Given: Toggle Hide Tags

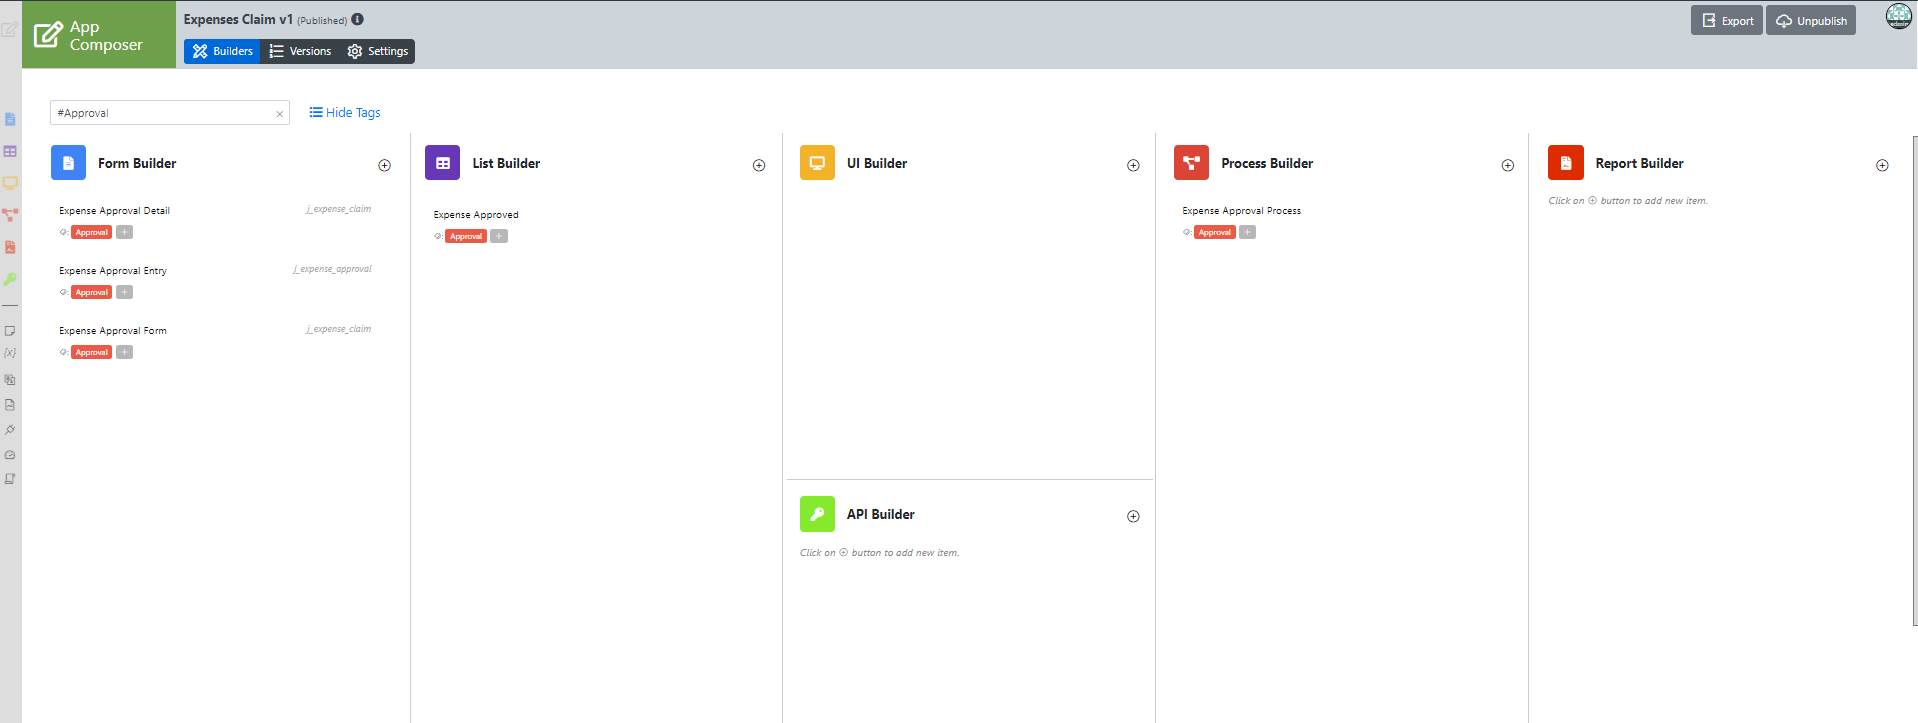Looking at the screenshot, I should point(345,112).
